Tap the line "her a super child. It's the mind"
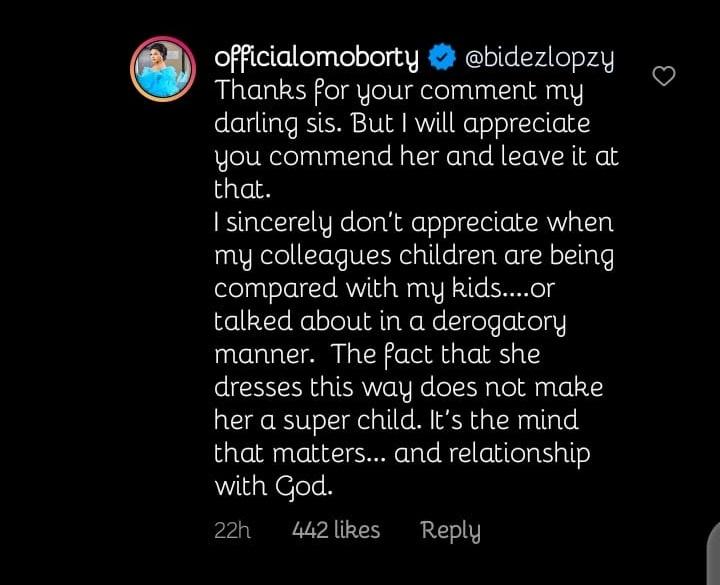The width and height of the screenshot is (720, 585). point(396,420)
